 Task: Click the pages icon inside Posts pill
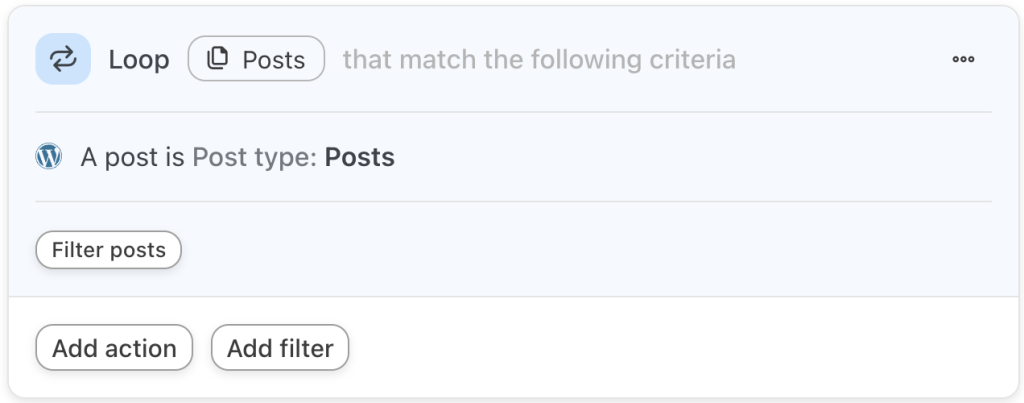(x=217, y=59)
